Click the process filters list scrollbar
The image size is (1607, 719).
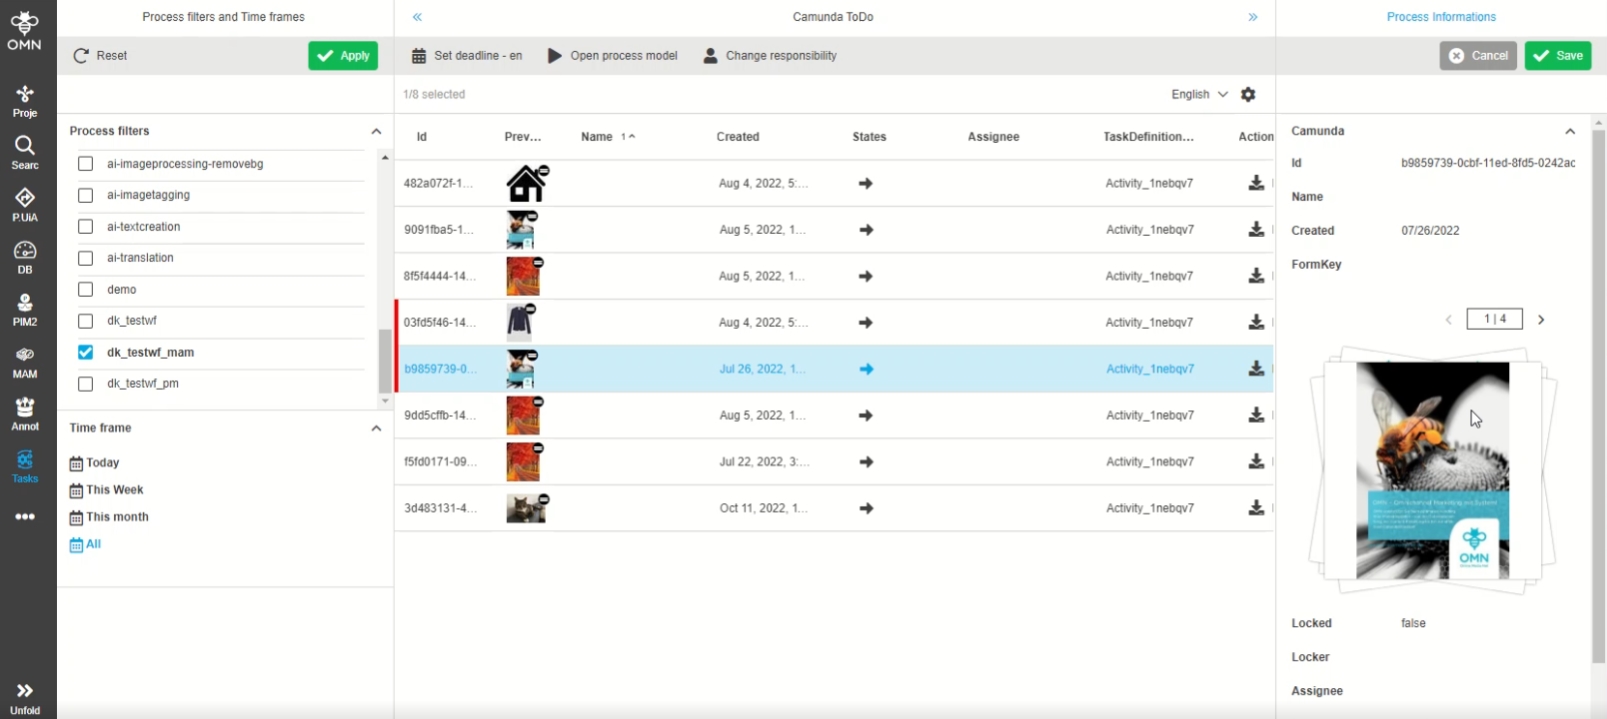385,362
